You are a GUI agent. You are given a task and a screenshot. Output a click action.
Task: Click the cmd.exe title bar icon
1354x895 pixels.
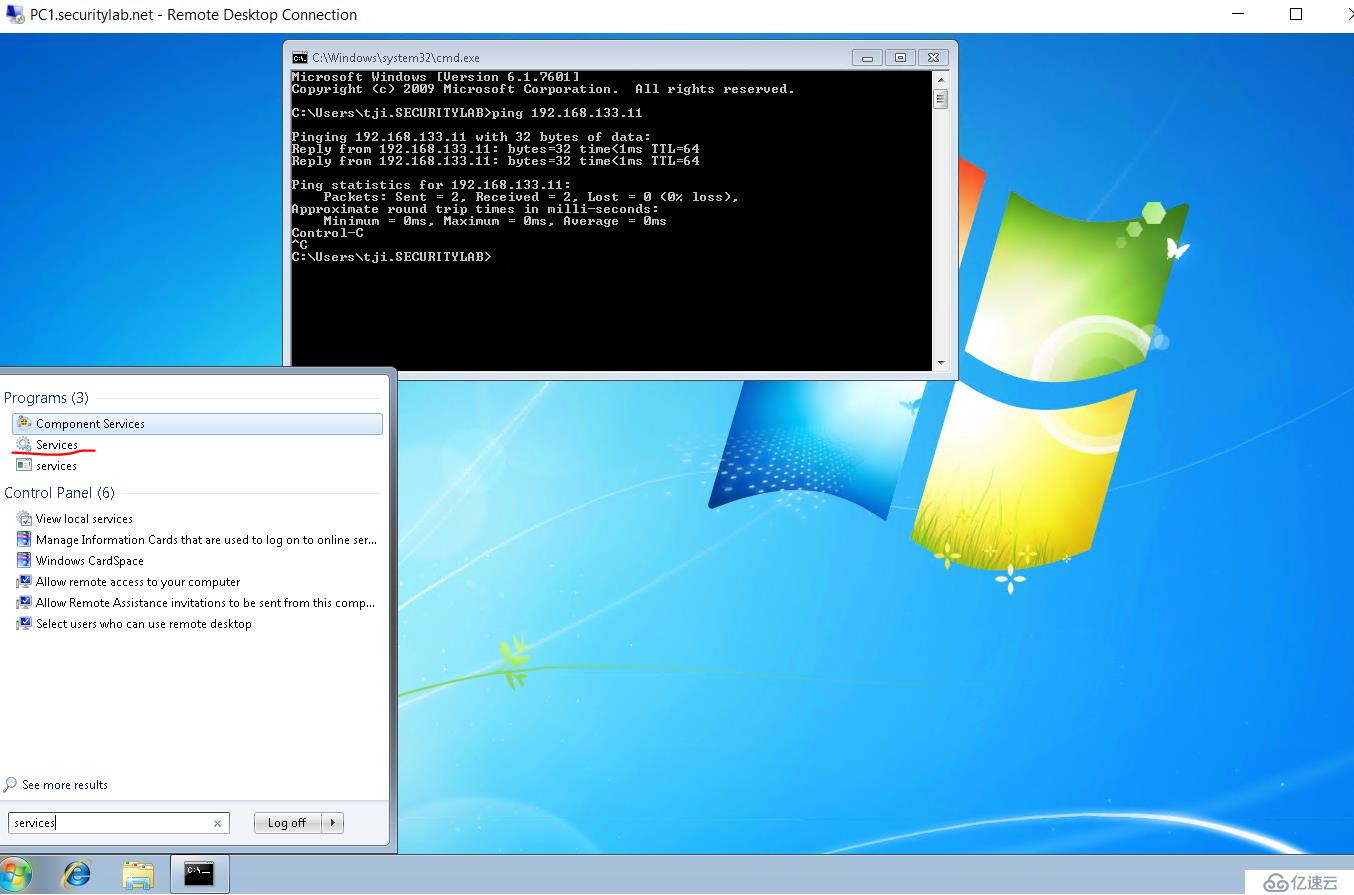point(299,58)
